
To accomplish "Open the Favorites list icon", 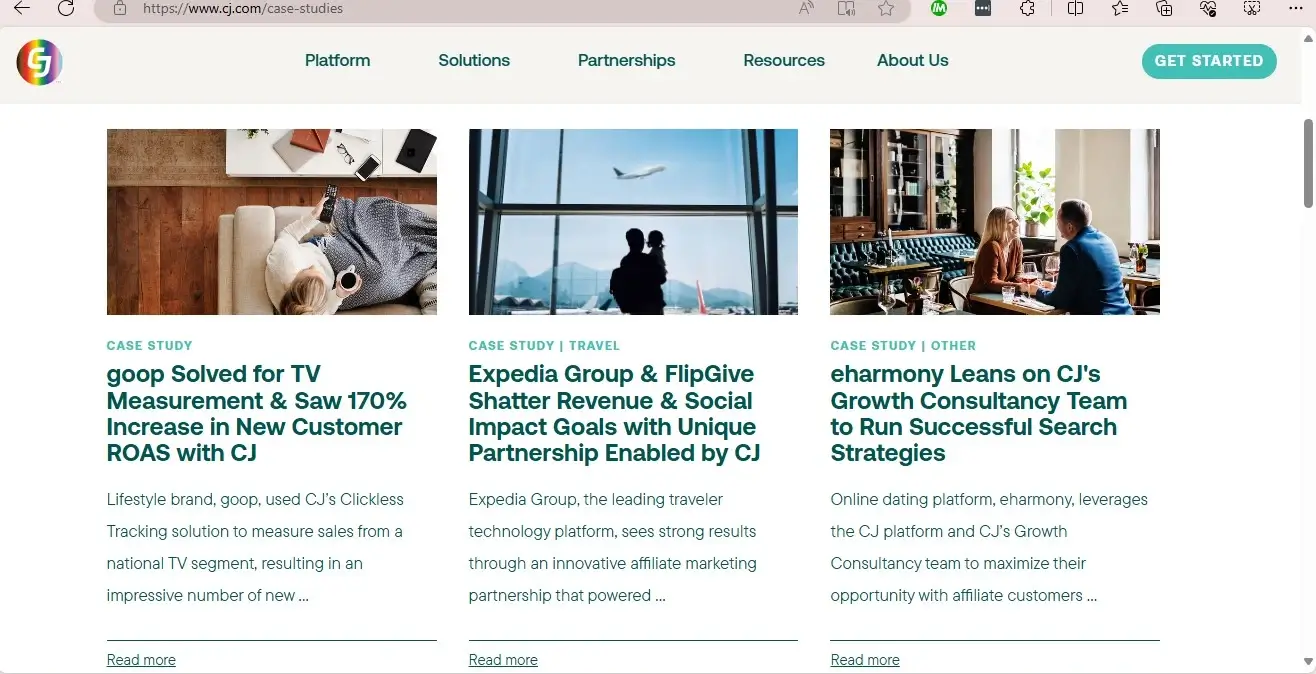I will 1120,8.
